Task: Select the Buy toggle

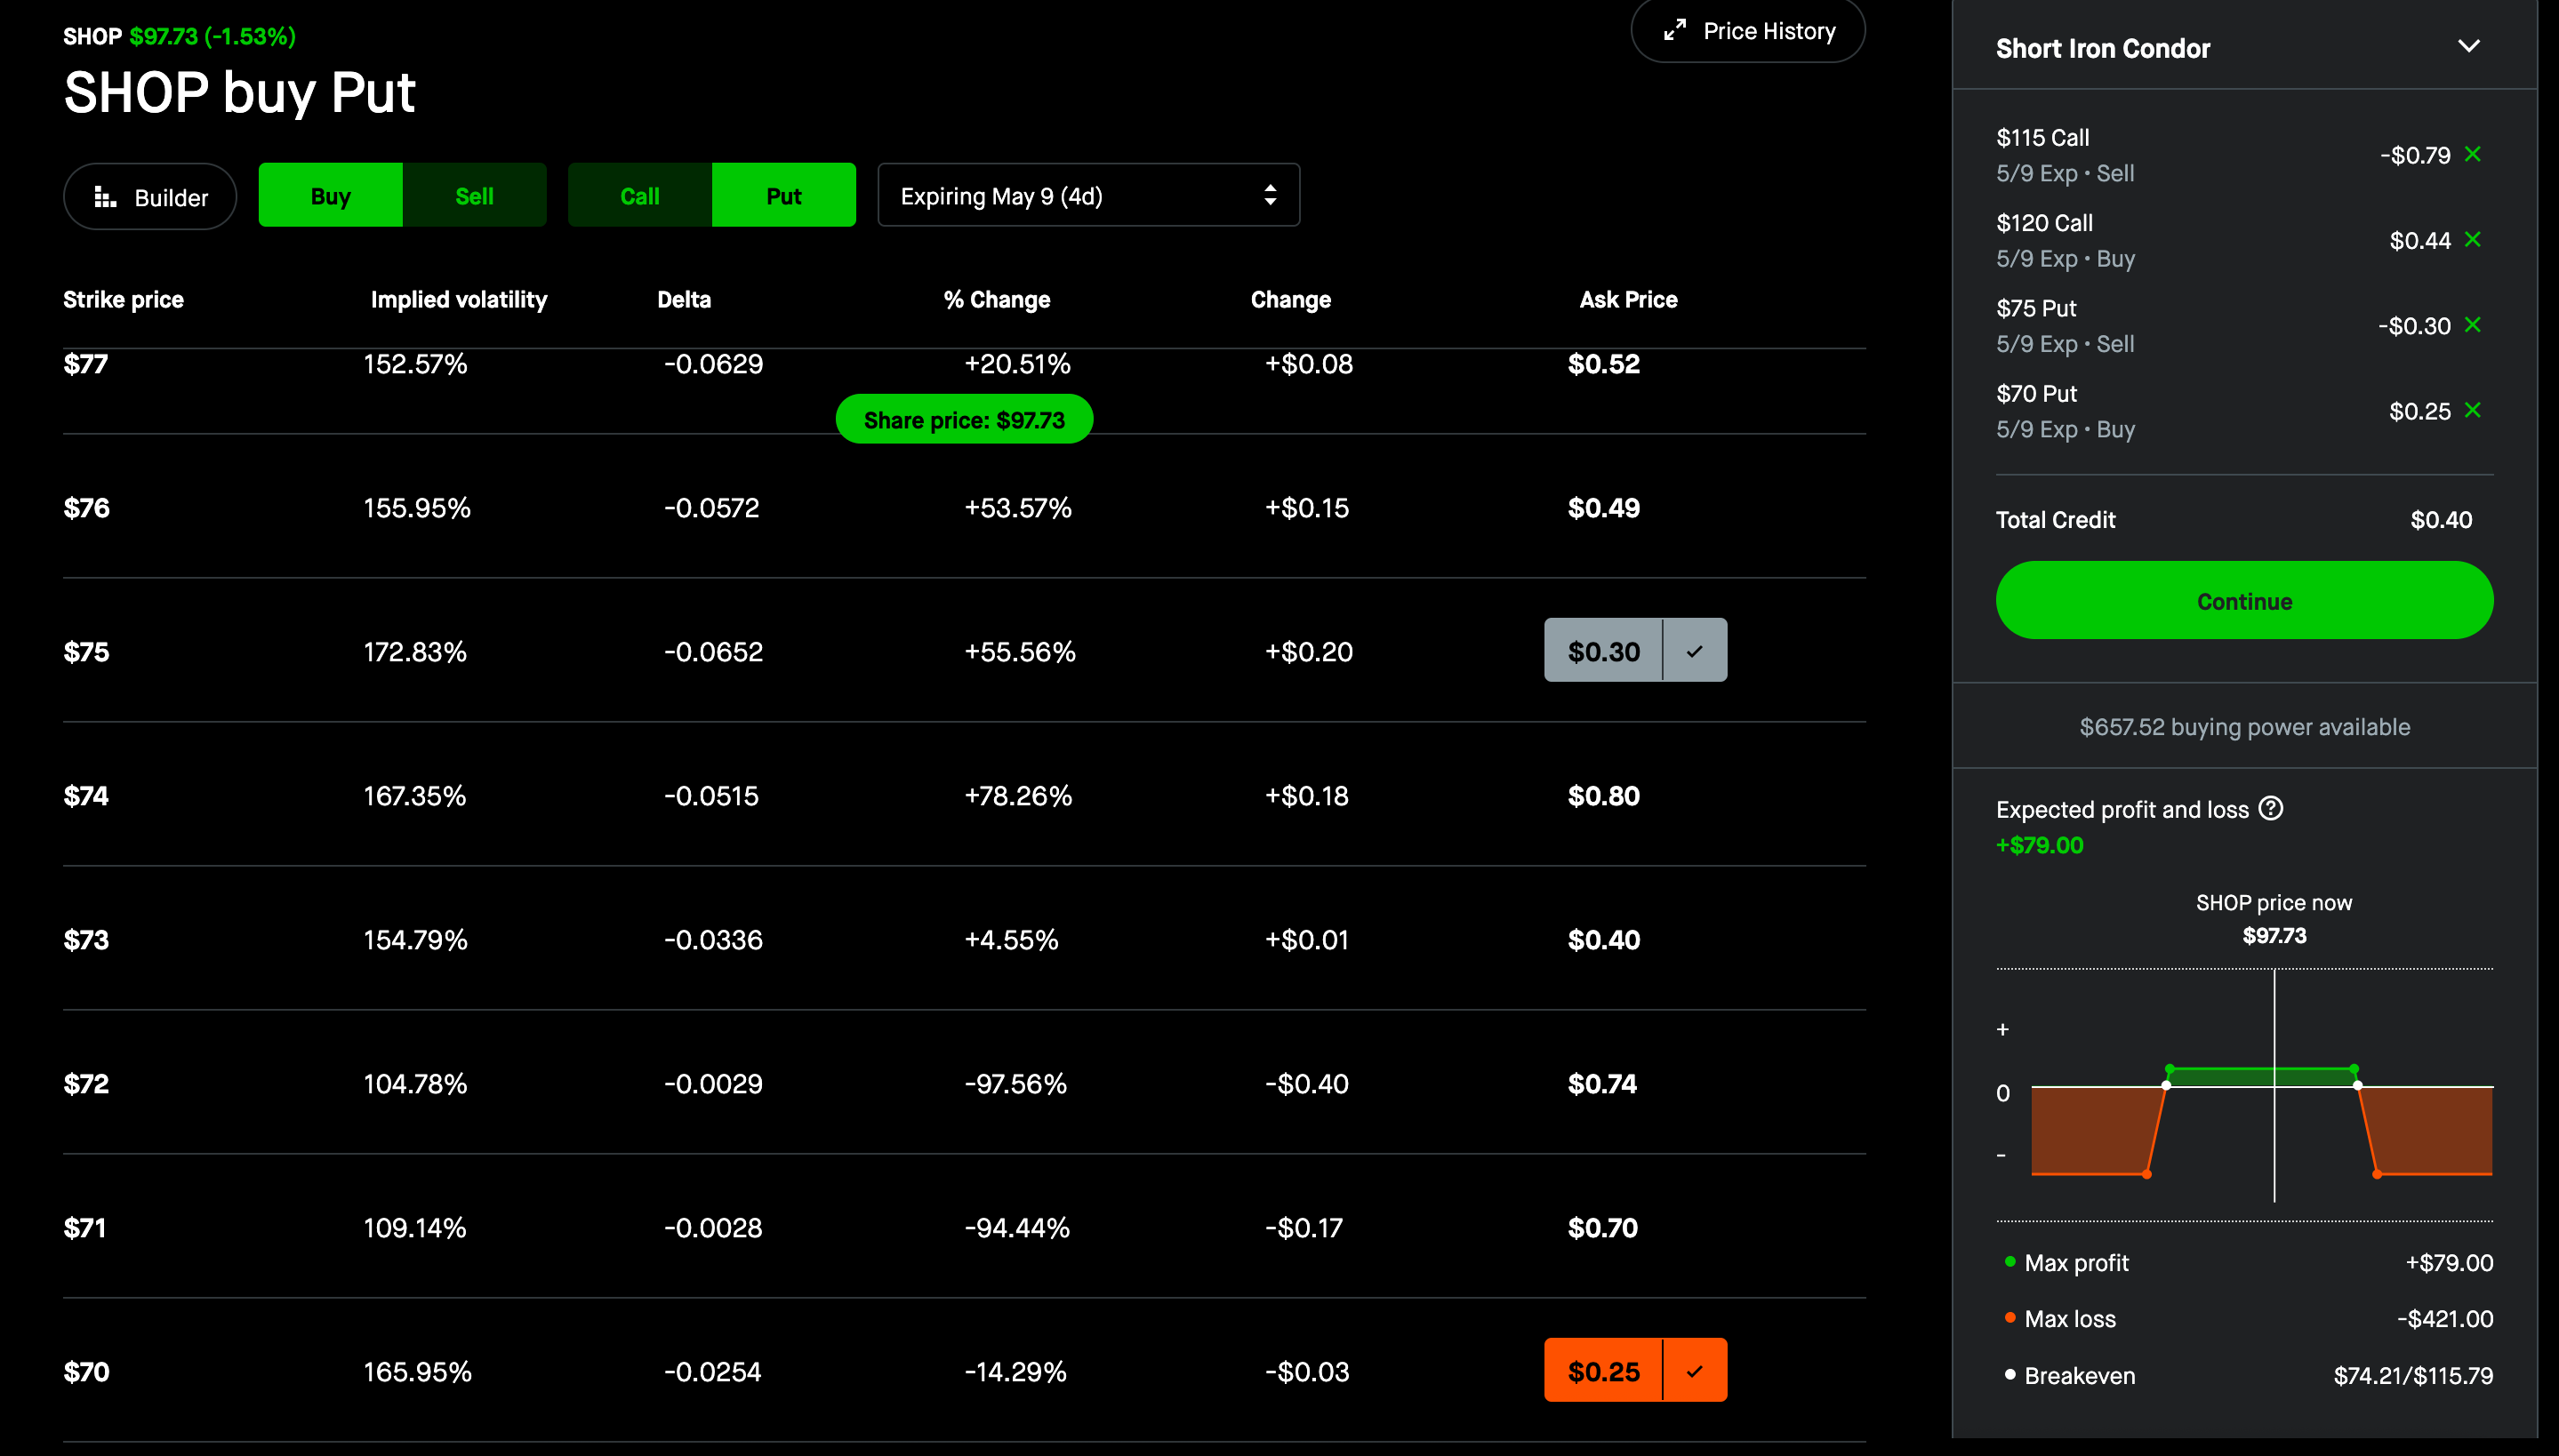Action: point(330,196)
